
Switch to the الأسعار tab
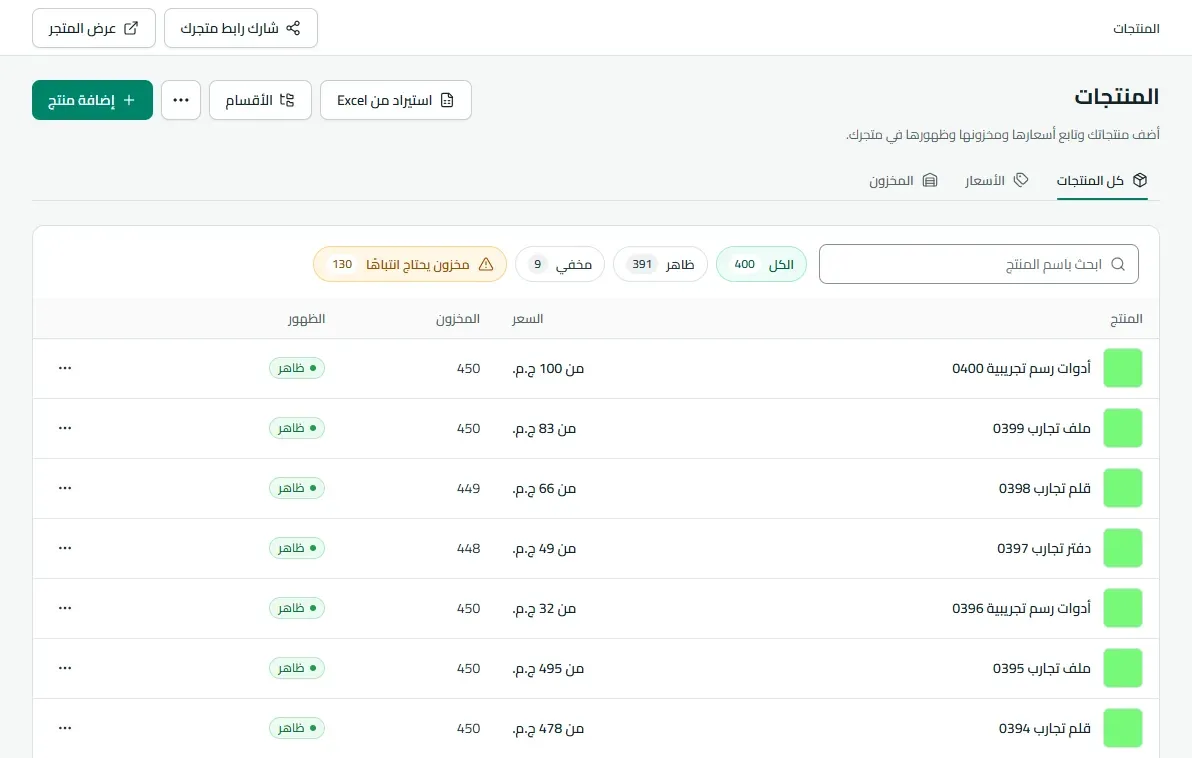[997, 181]
